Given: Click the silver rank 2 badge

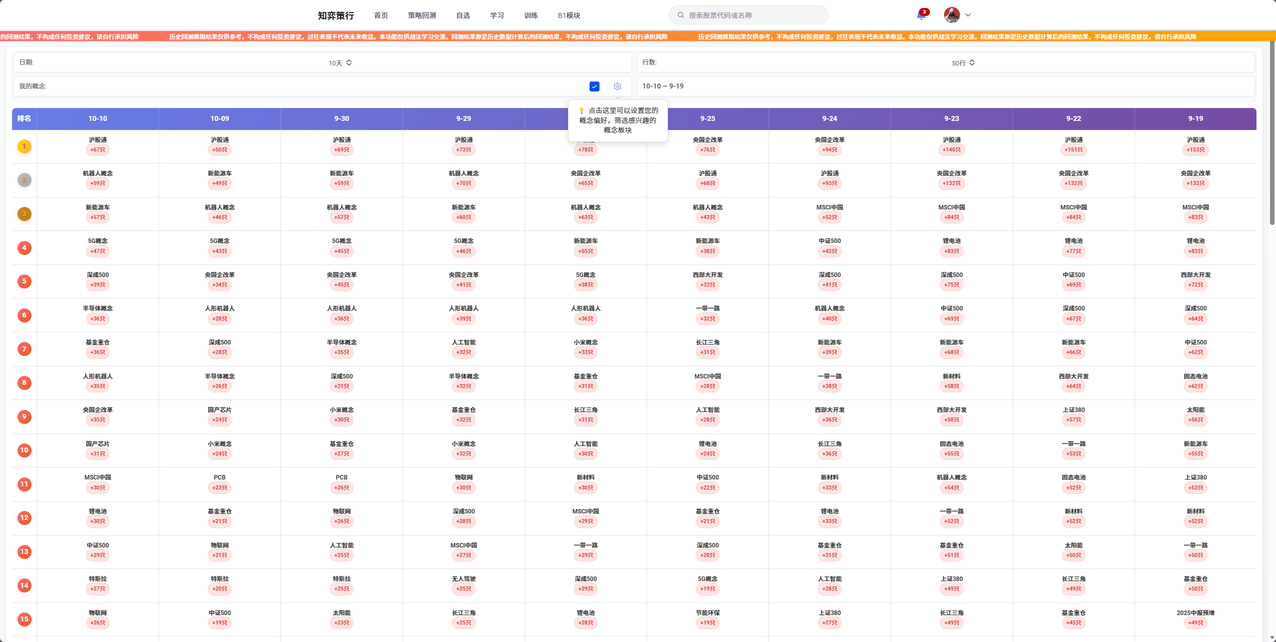Looking at the screenshot, I should point(24,180).
